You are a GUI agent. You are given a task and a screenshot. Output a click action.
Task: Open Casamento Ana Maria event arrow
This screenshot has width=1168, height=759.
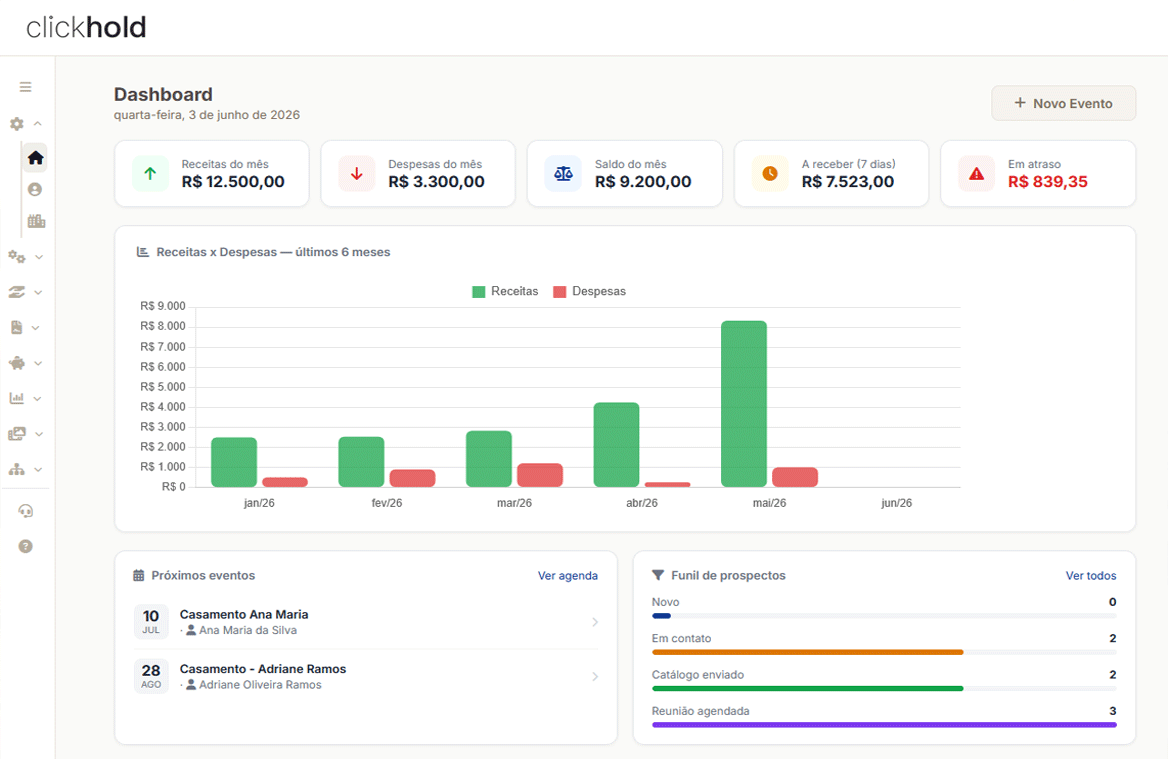pyautogui.click(x=594, y=622)
